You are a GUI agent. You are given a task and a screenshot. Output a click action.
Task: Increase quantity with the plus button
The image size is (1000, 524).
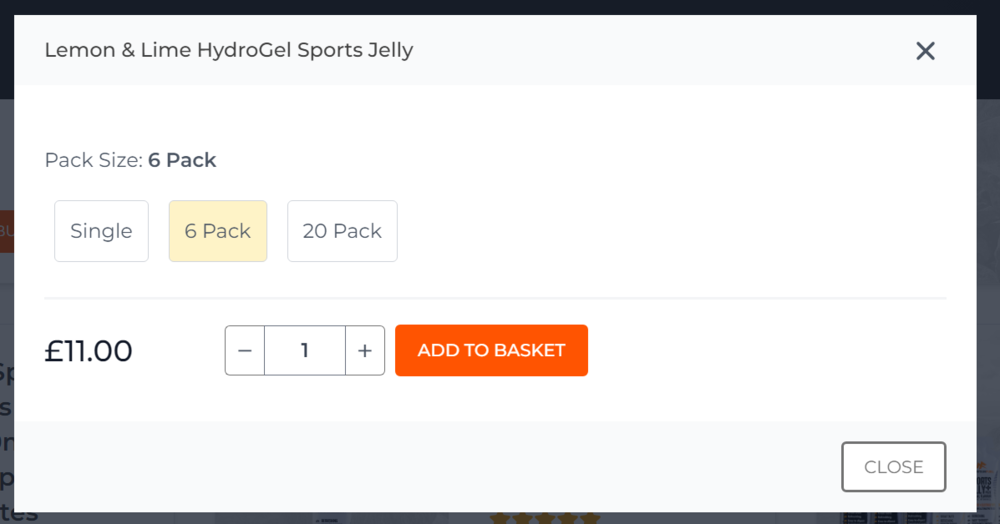(x=365, y=350)
